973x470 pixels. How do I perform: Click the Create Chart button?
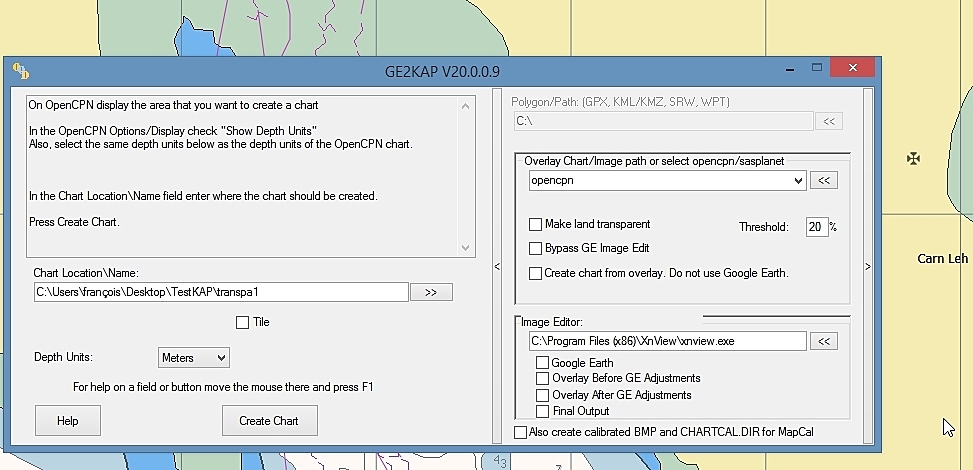pyautogui.click(x=269, y=421)
